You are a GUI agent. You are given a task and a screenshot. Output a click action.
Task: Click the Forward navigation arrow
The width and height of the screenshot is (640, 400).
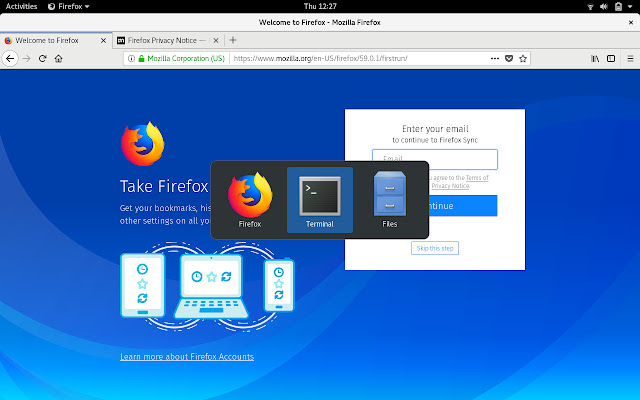point(27,58)
